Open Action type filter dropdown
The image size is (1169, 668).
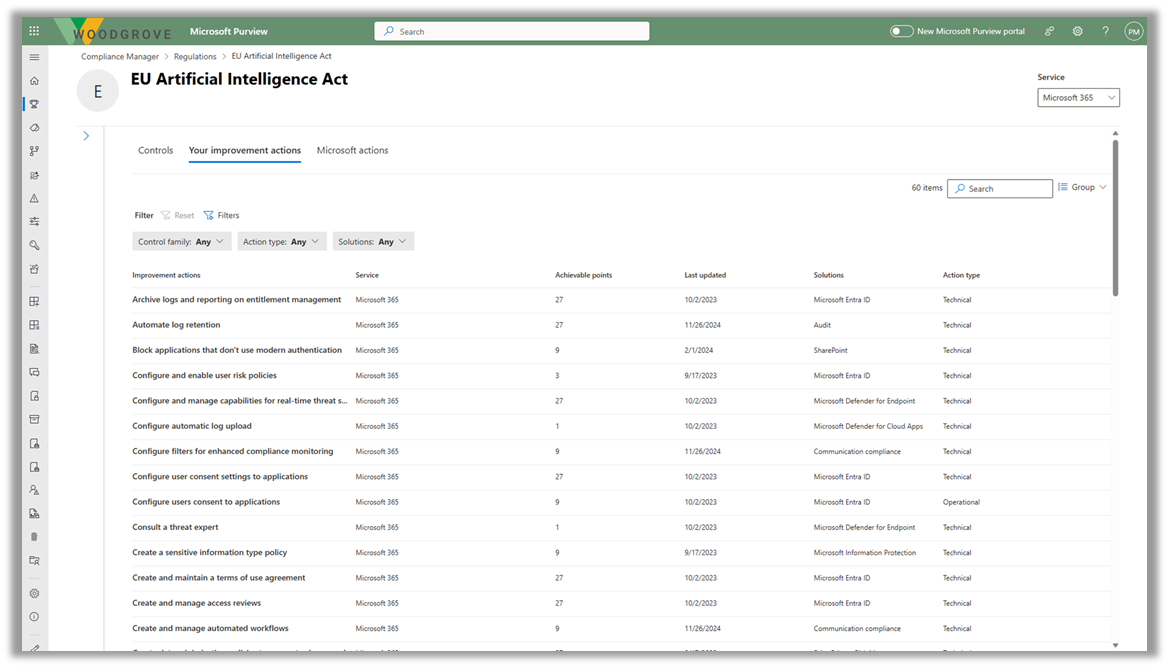[282, 242]
